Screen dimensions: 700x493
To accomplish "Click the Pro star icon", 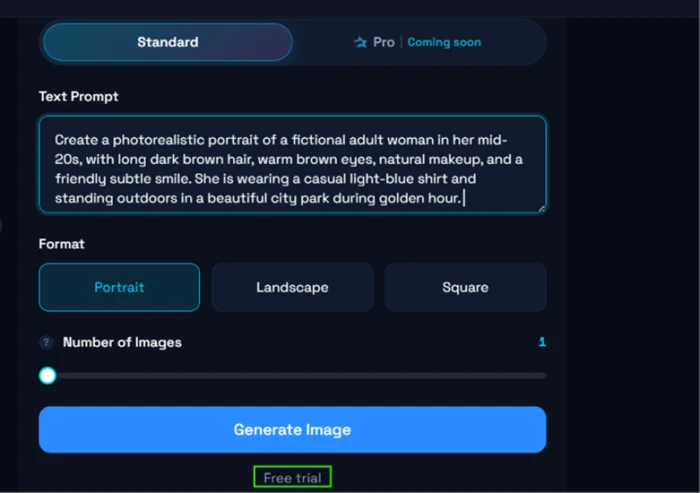I will (360, 42).
